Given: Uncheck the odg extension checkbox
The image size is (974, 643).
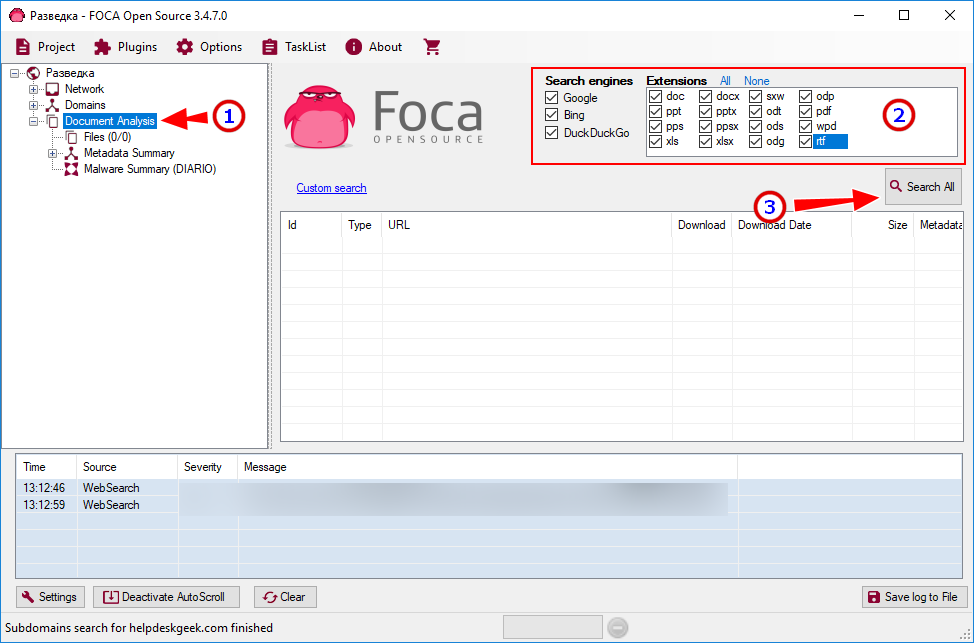Looking at the screenshot, I should (x=755, y=142).
